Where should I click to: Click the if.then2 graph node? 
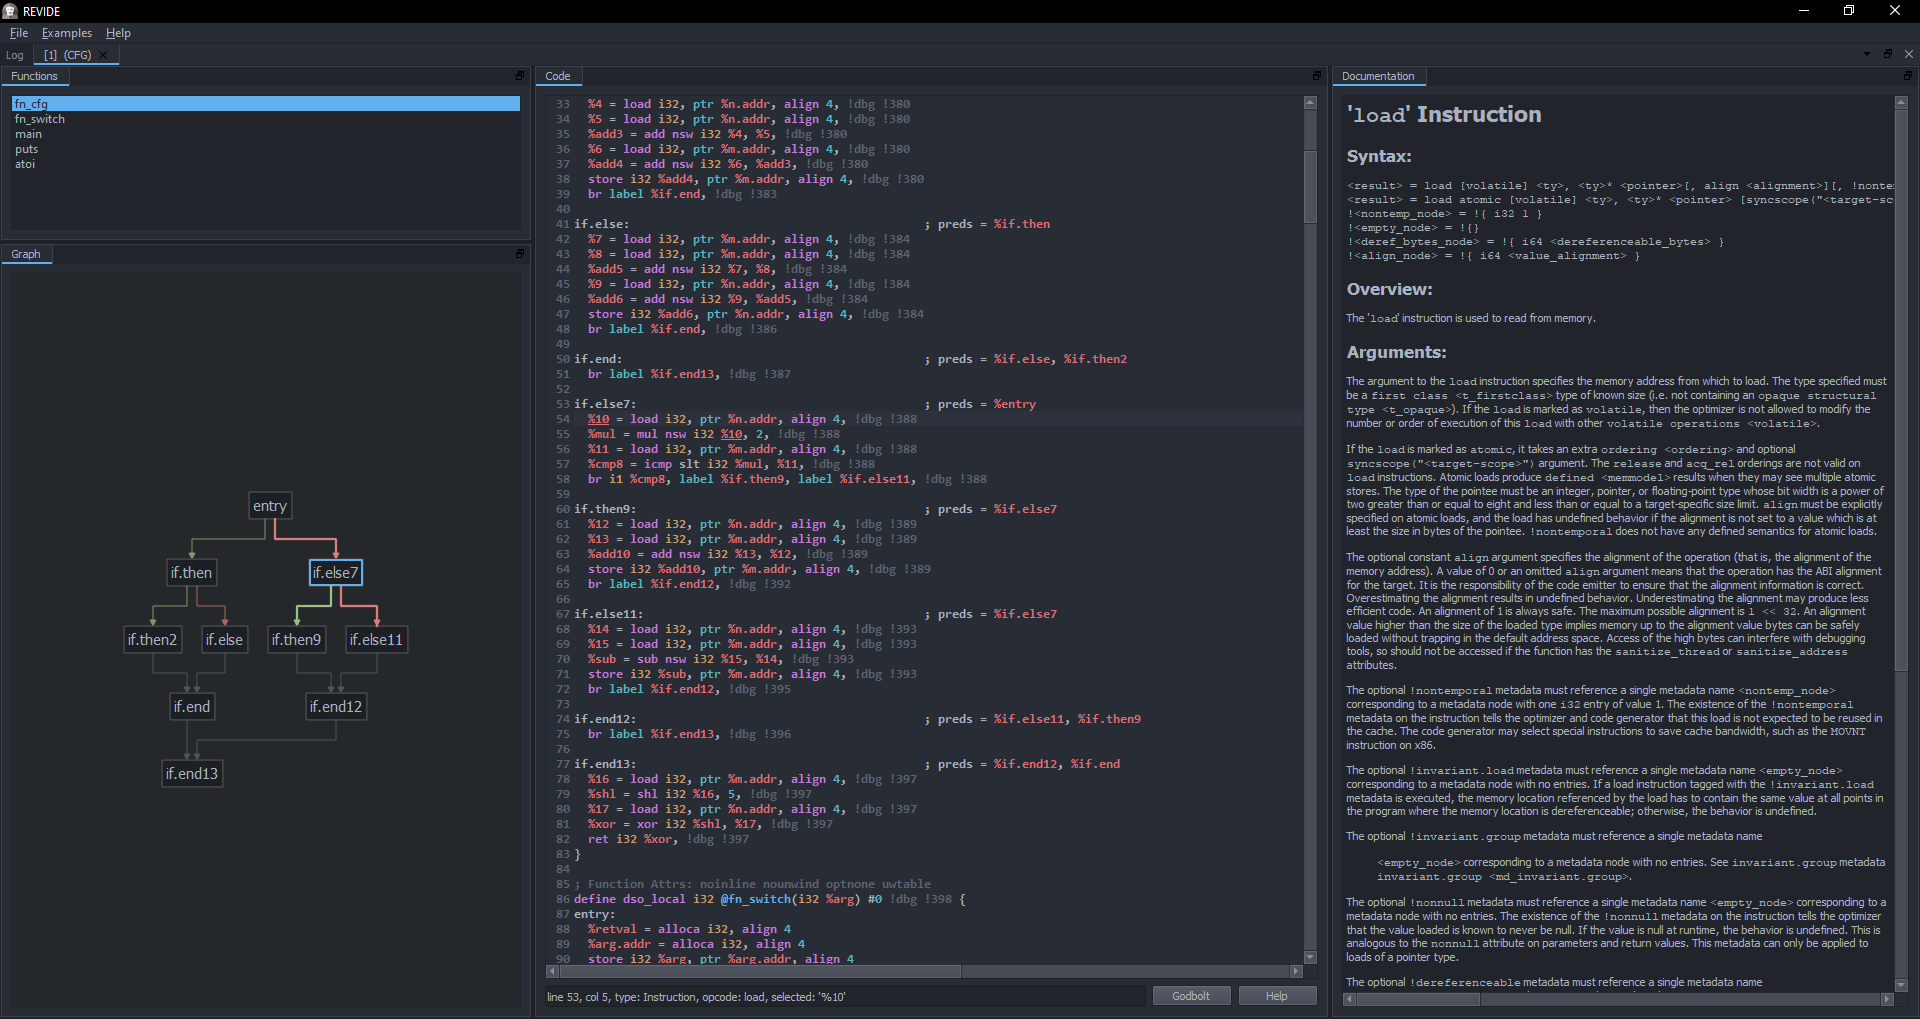click(152, 640)
